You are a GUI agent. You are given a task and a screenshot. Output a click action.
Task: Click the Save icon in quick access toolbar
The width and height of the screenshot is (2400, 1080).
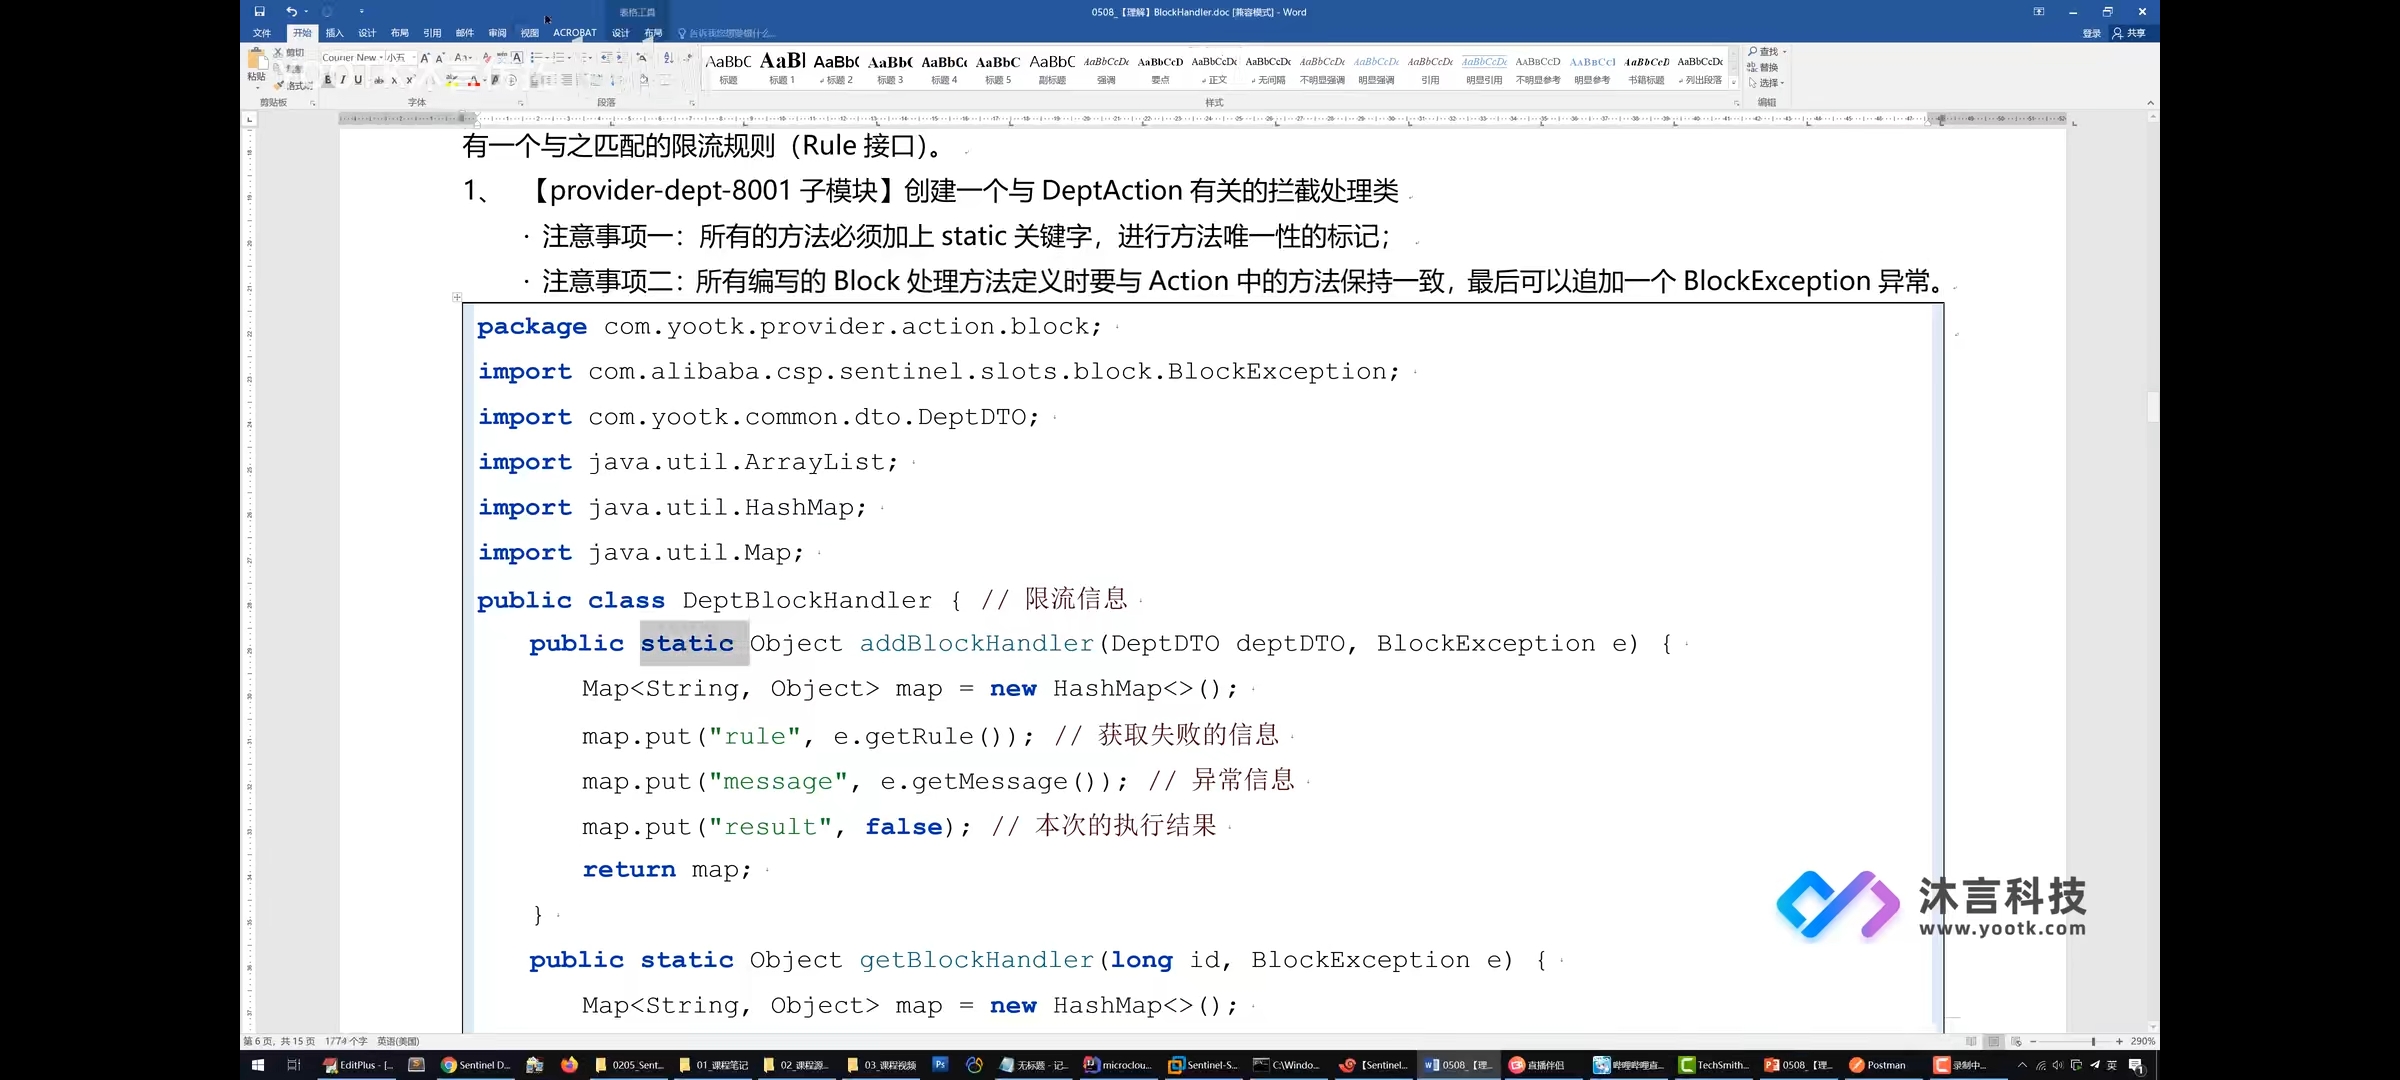tap(259, 12)
